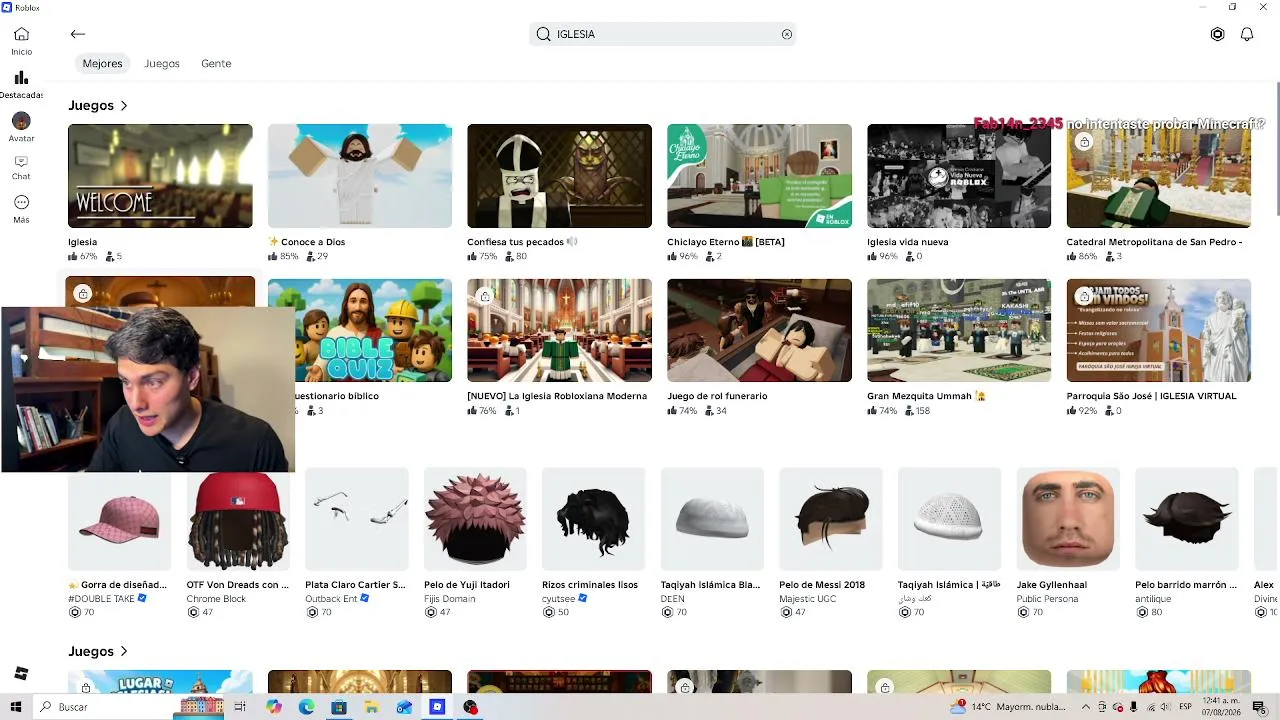Image resolution: width=1280 pixels, height=720 pixels.
Task: Show hidden system tray icons
Action: pos(1086,707)
